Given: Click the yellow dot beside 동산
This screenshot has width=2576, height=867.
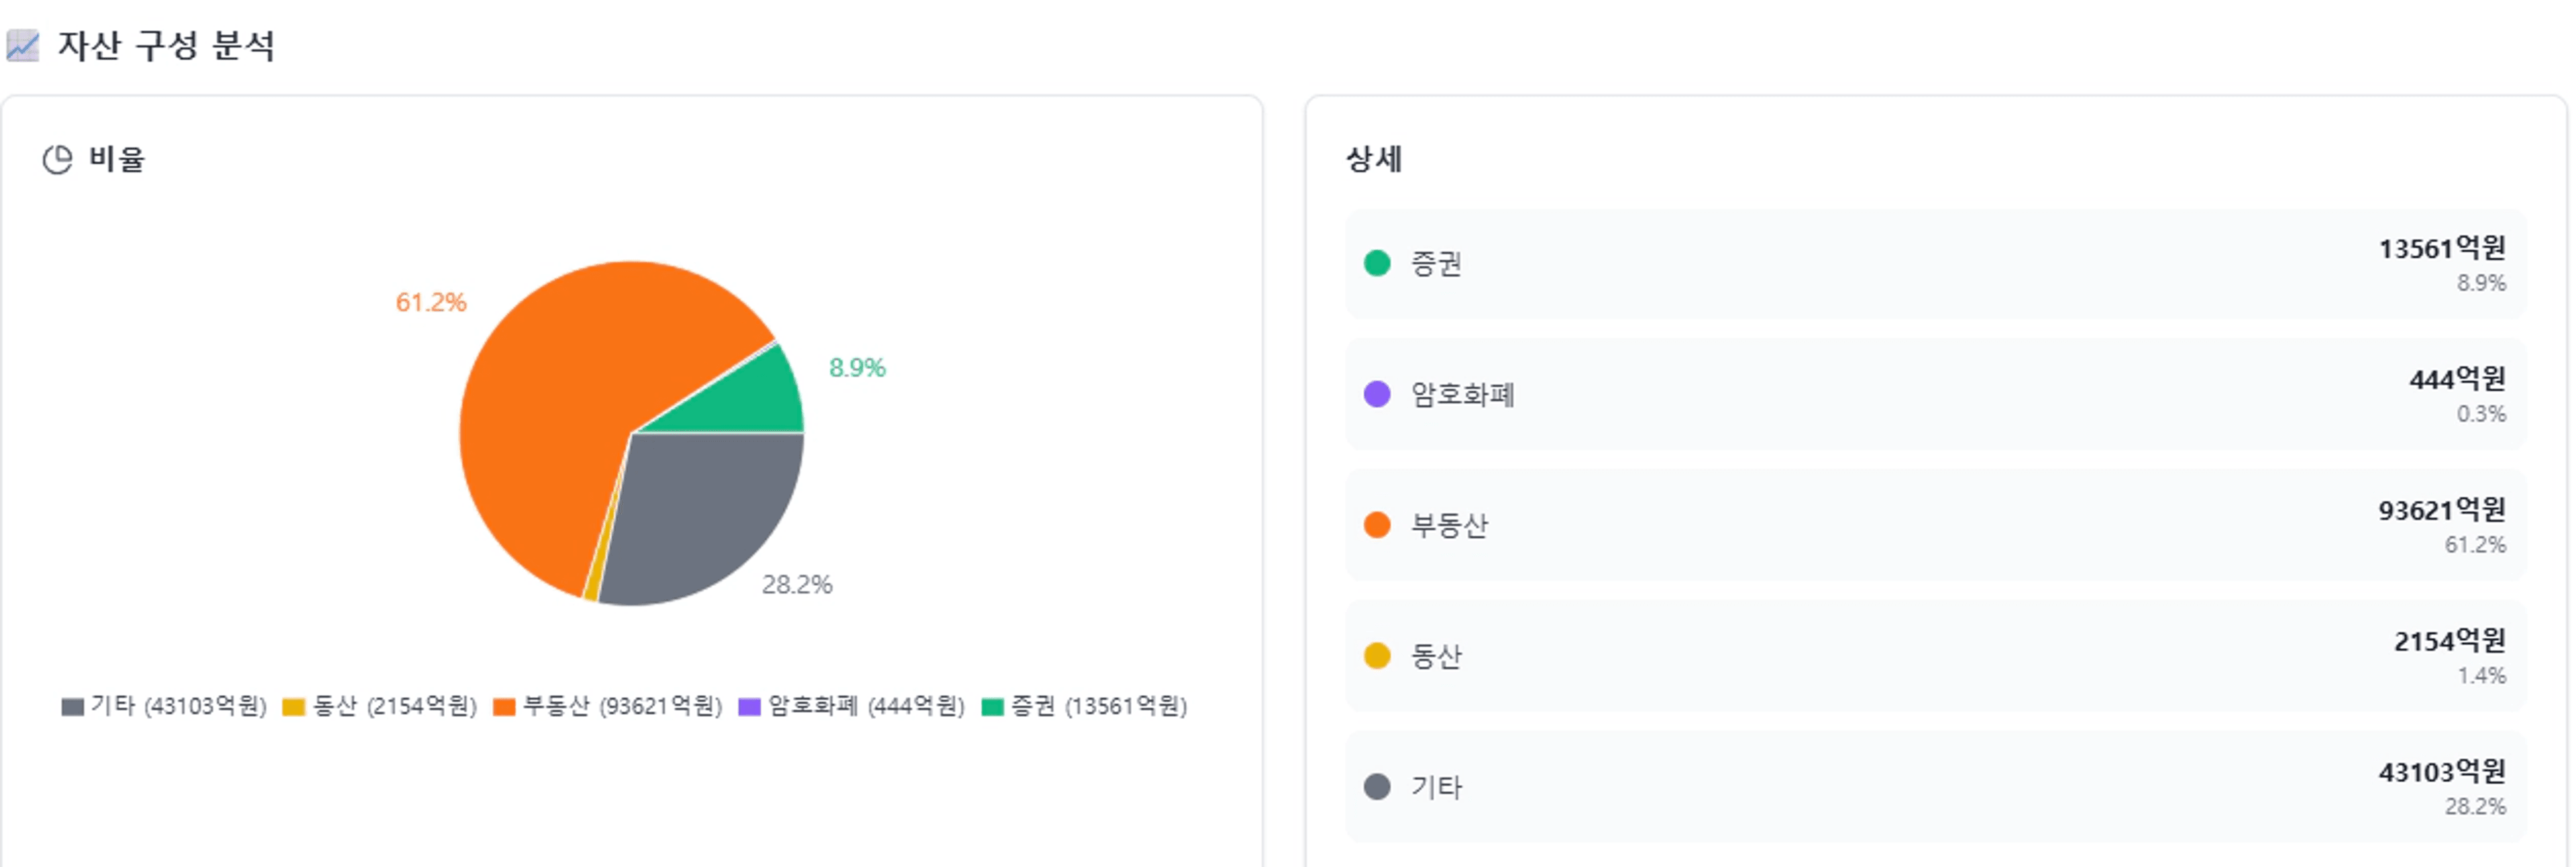Looking at the screenshot, I should (1376, 656).
